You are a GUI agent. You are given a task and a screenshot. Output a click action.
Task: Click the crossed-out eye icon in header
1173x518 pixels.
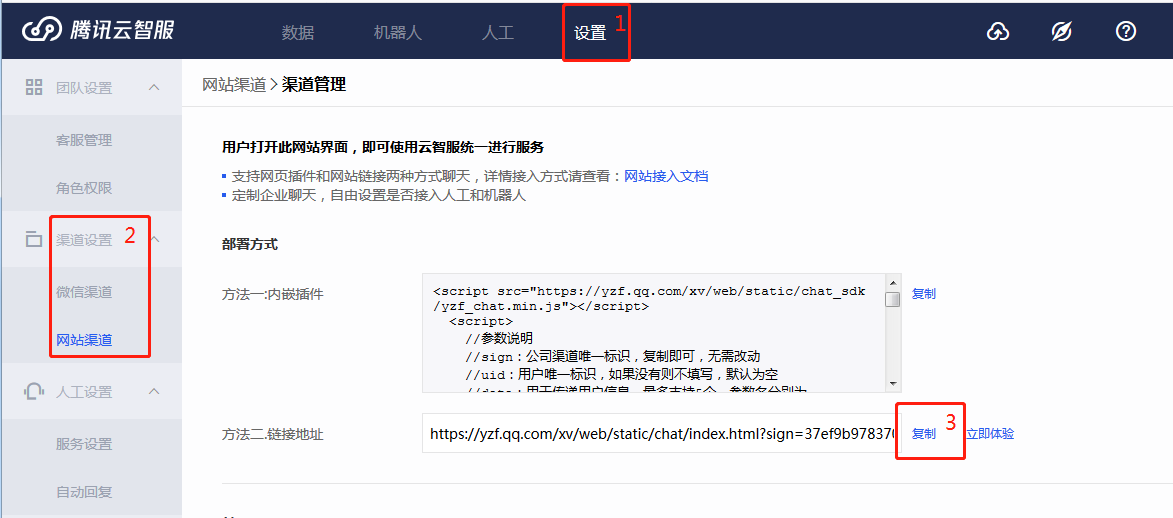coord(1062,31)
